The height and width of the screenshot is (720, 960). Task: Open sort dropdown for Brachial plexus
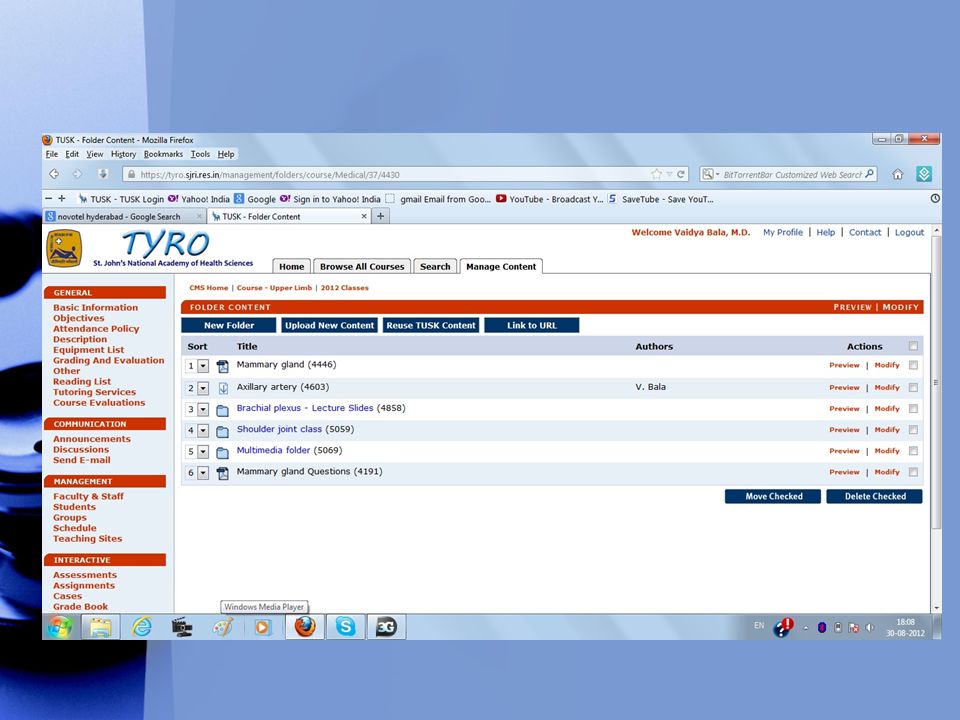pos(203,410)
